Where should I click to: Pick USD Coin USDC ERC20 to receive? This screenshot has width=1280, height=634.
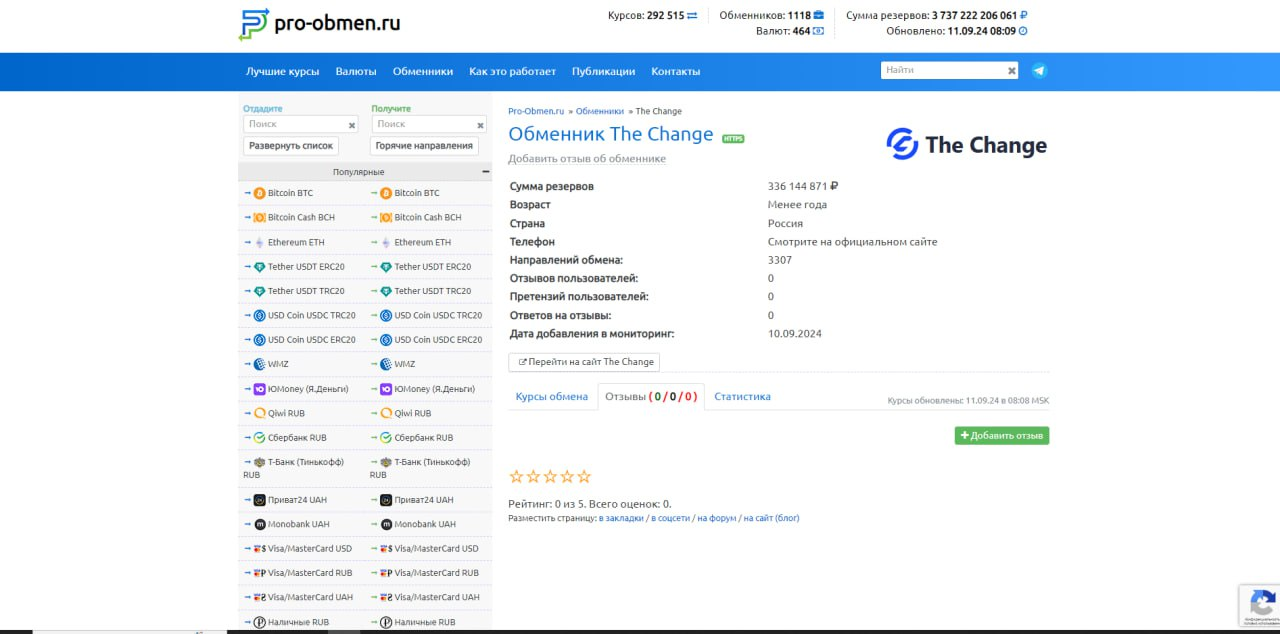(x=438, y=340)
